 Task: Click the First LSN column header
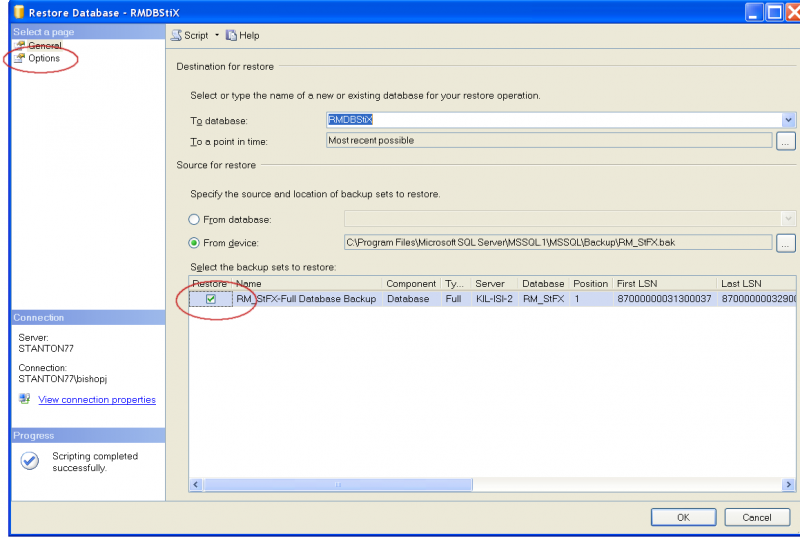click(x=664, y=283)
